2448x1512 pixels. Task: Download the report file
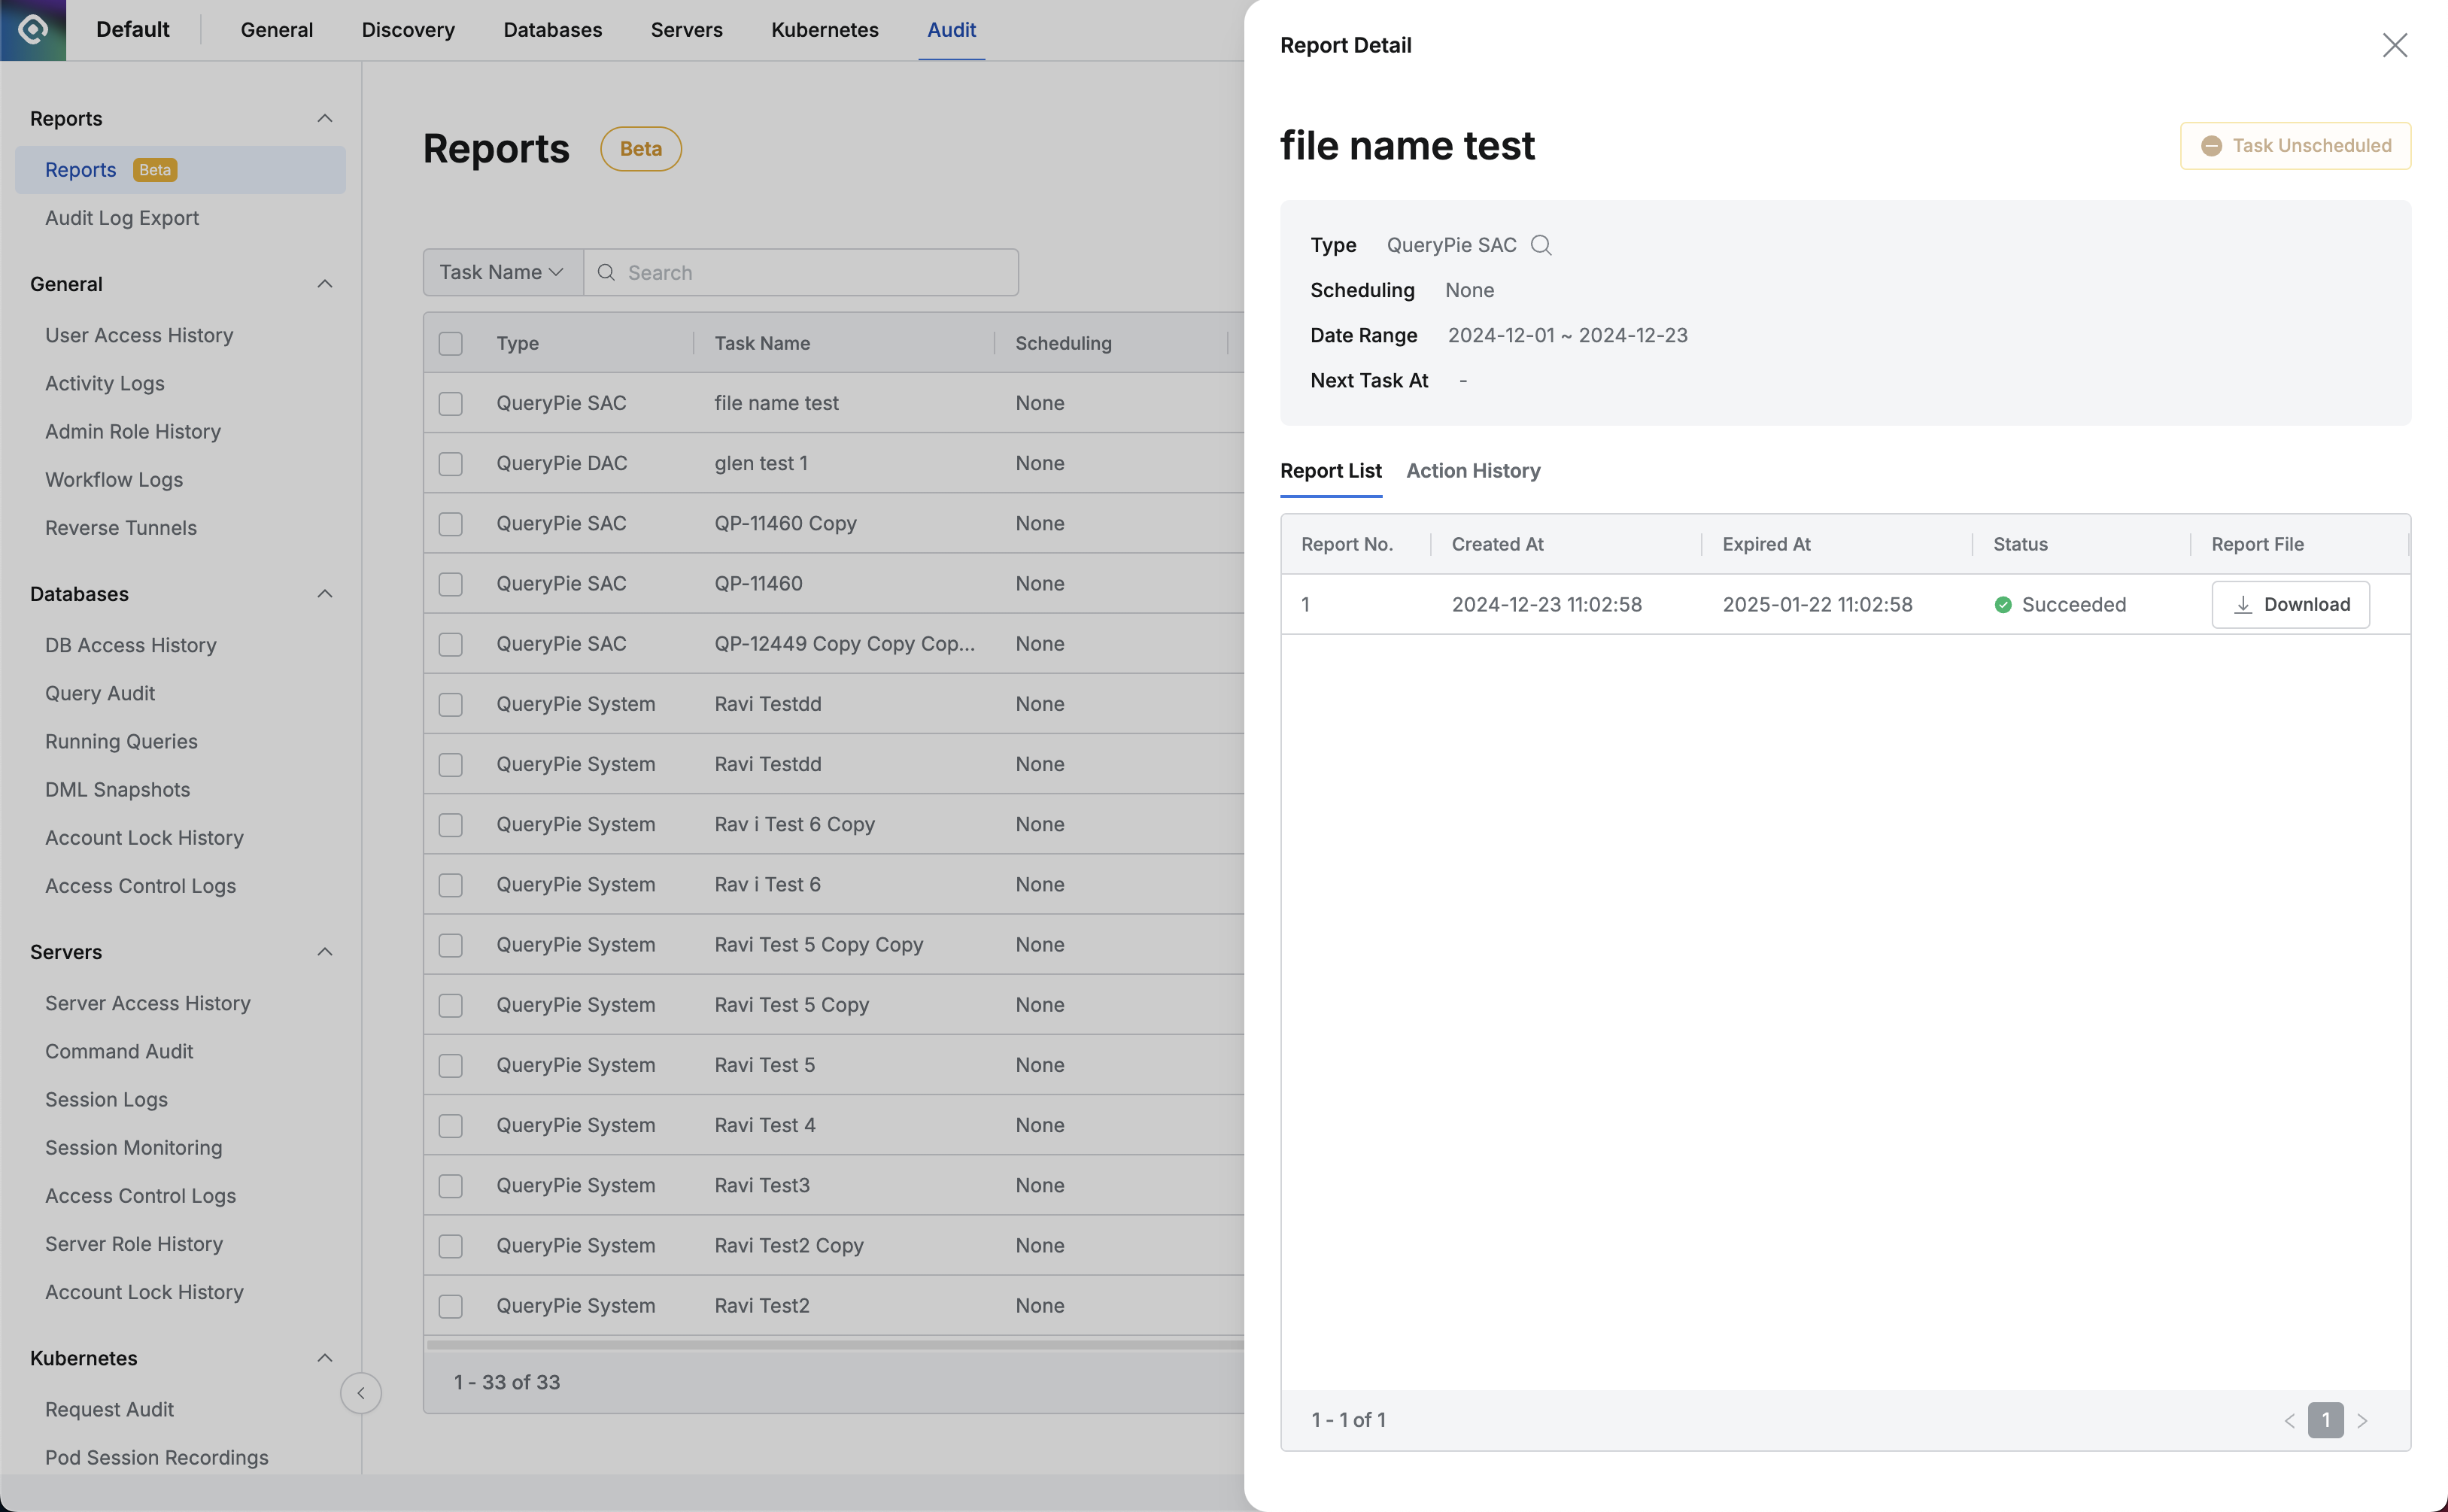[x=2290, y=604]
